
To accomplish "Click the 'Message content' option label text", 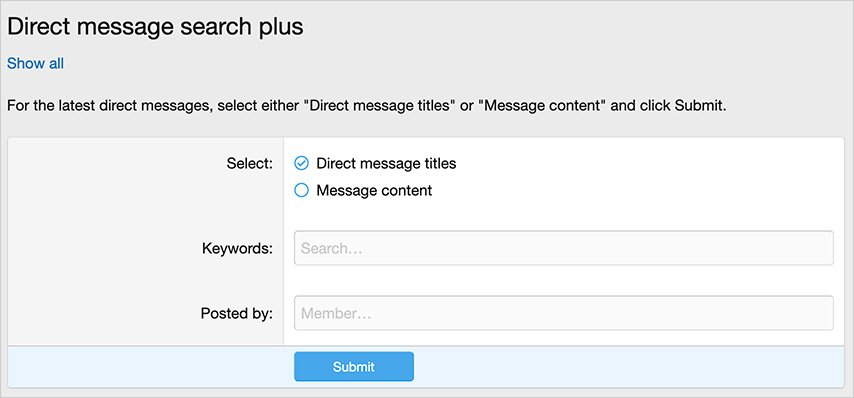I will pyautogui.click(x=374, y=190).
